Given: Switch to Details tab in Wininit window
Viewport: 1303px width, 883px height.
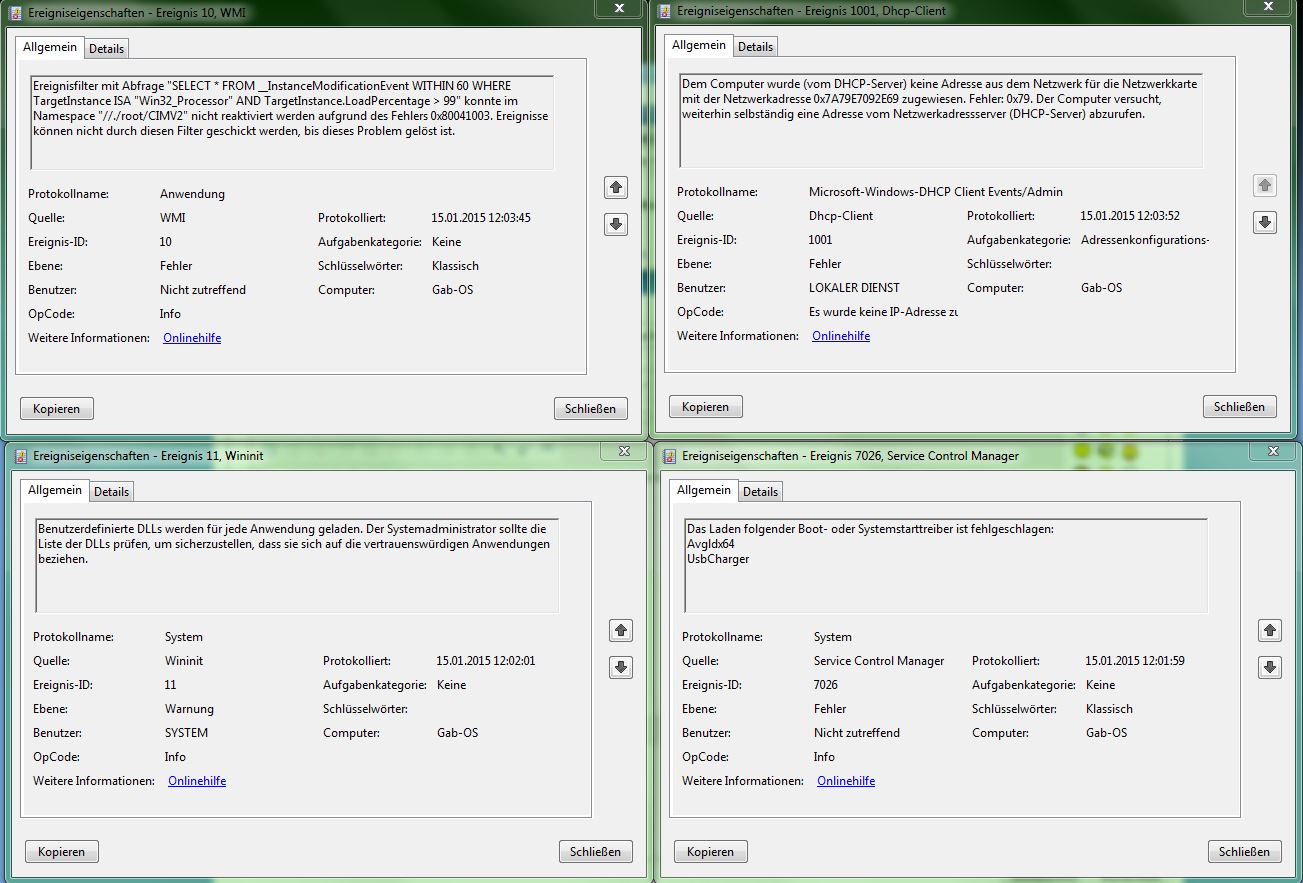Looking at the screenshot, I should [112, 491].
